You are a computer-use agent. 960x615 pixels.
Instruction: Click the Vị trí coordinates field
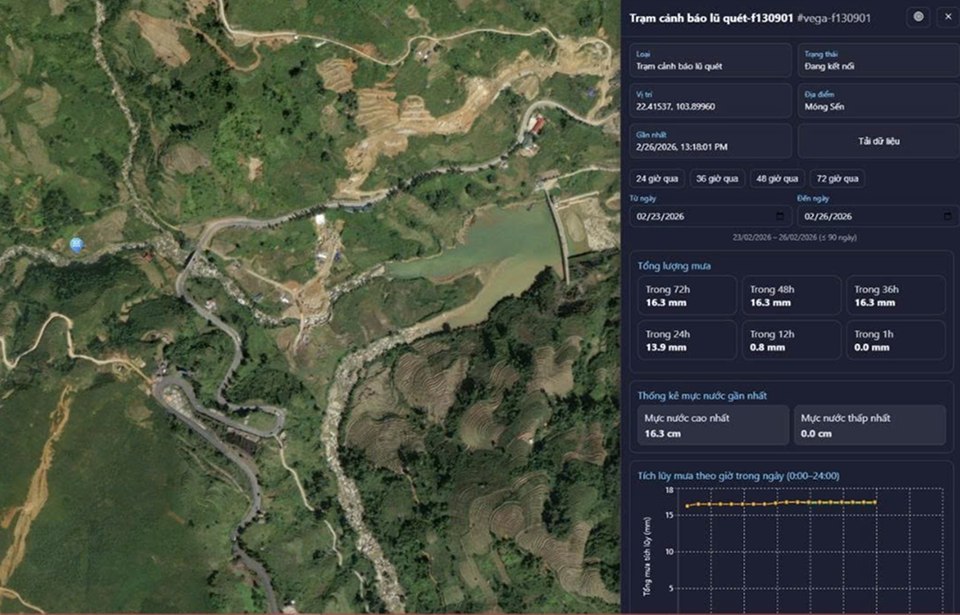point(710,100)
